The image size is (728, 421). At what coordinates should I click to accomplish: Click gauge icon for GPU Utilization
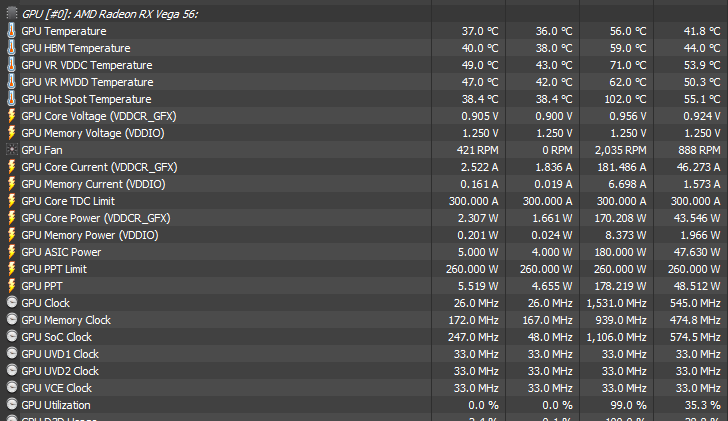(x=12, y=405)
